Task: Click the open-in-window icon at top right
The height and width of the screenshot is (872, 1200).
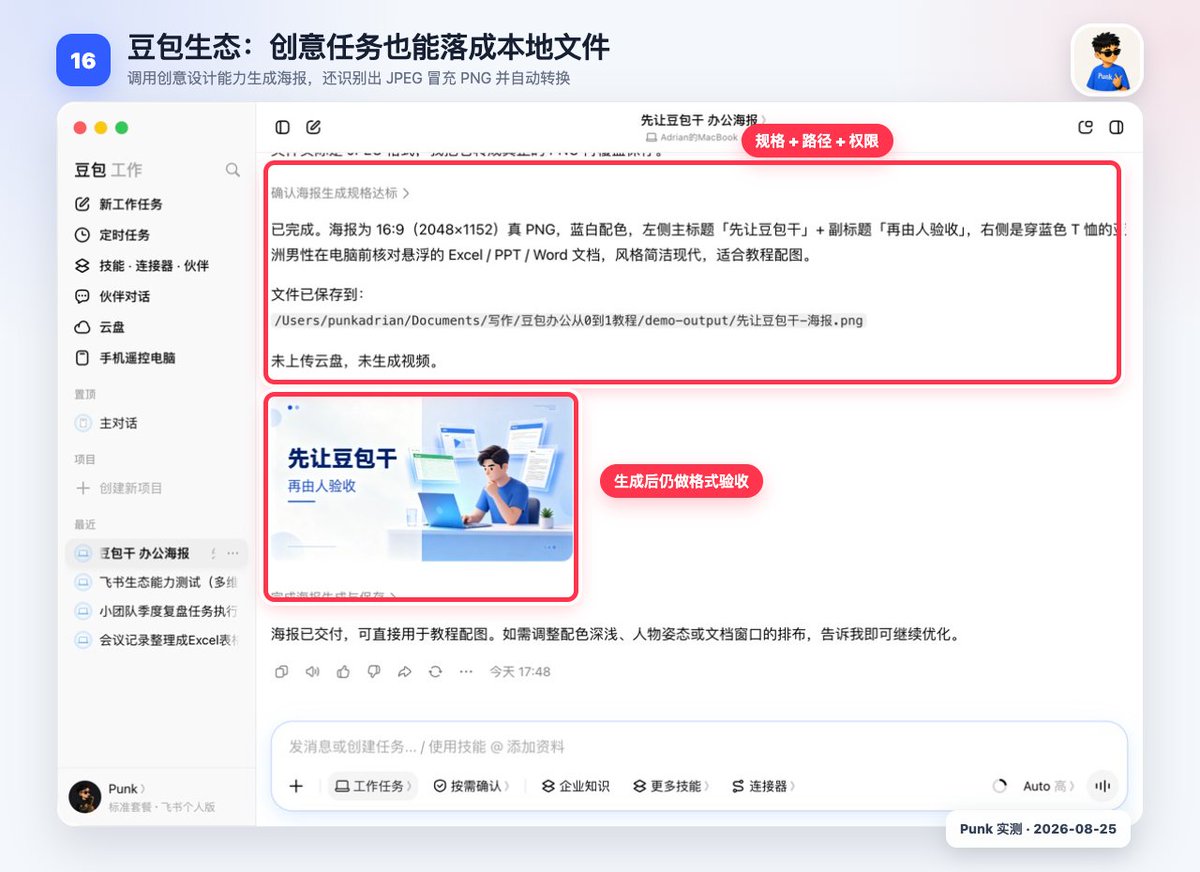Action: (x=1085, y=127)
